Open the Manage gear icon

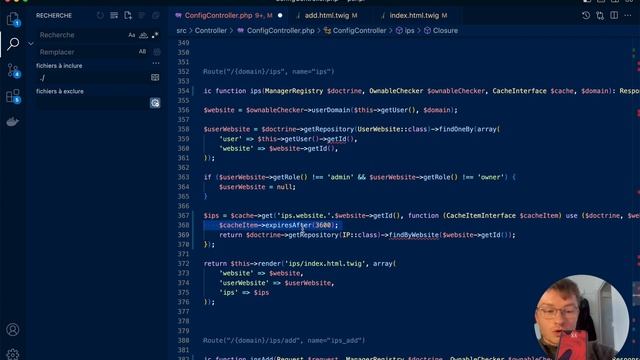coord(13,354)
